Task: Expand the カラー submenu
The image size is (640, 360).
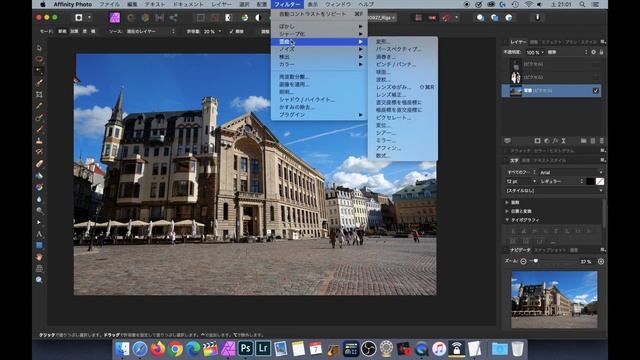Action: pyautogui.click(x=319, y=64)
